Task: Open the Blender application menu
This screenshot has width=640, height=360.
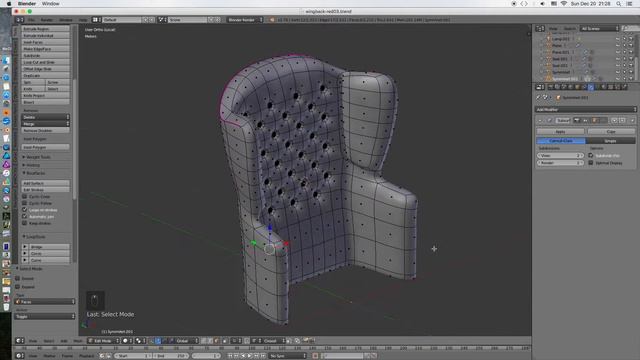Action: point(27,4)
